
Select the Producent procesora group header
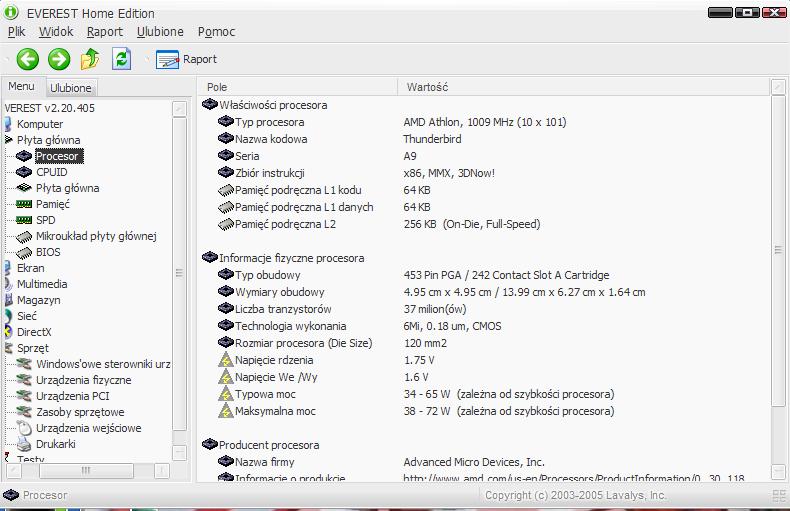(x=260, y=445)
